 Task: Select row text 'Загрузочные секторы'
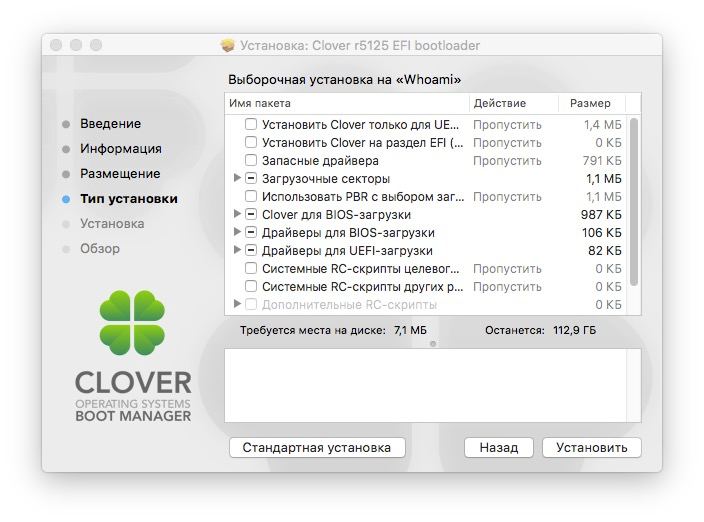tap(326, 179)
